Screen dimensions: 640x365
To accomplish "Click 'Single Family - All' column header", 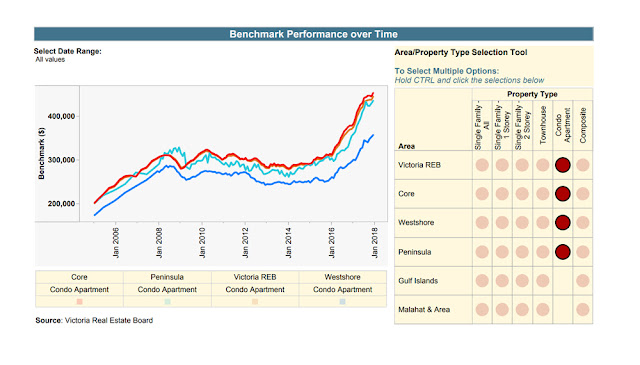I will pos(482,125).
